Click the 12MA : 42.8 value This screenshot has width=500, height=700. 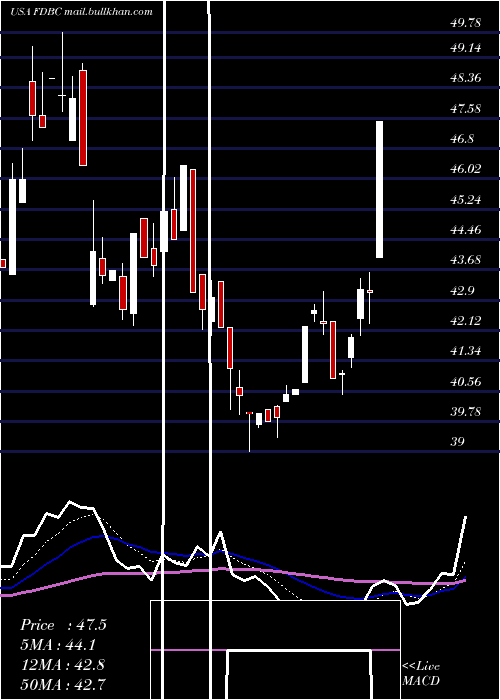coord(62,665)
